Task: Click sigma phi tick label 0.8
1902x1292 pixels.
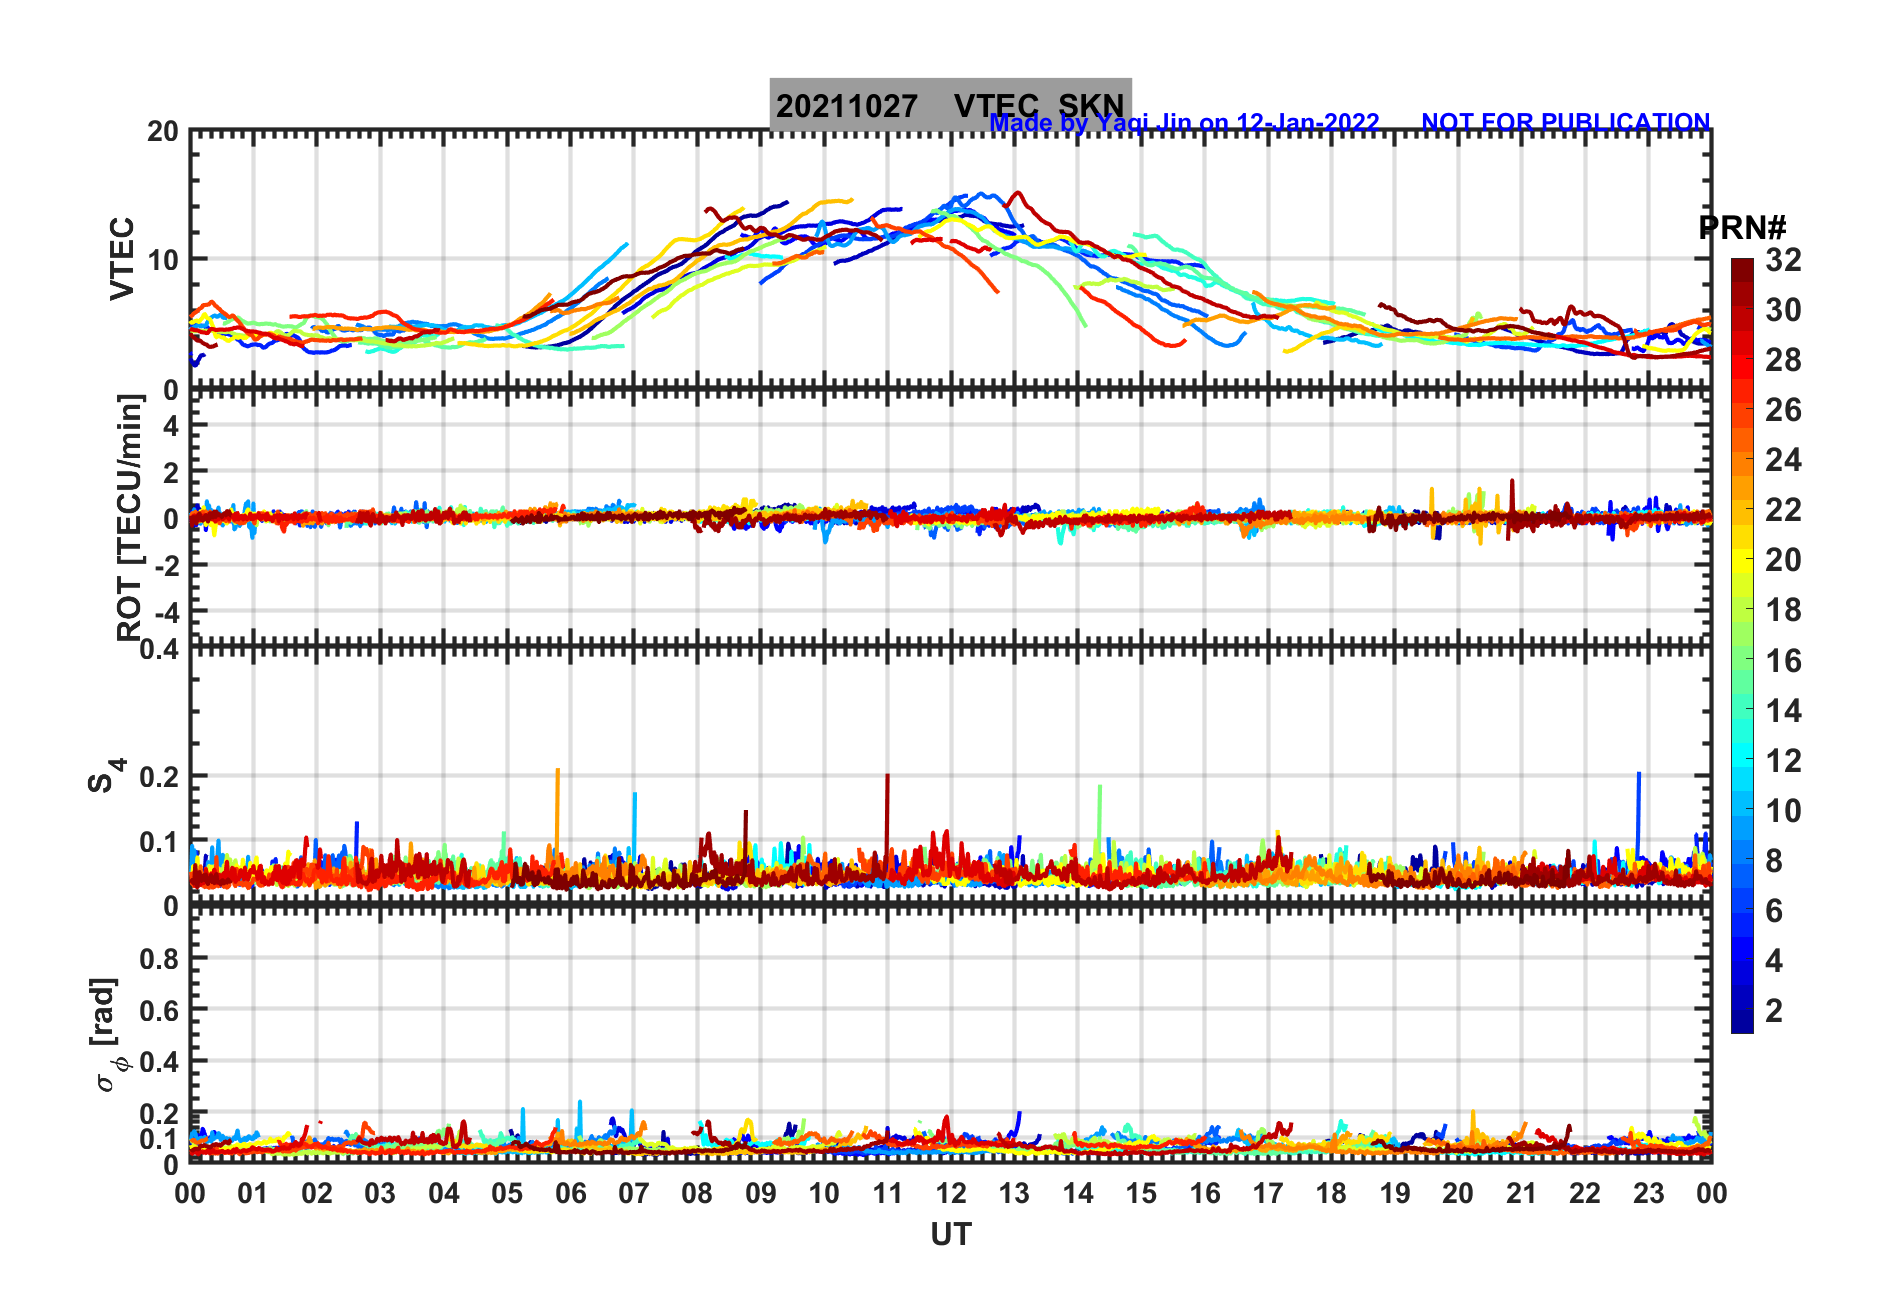Action: [x=160, y=958]
